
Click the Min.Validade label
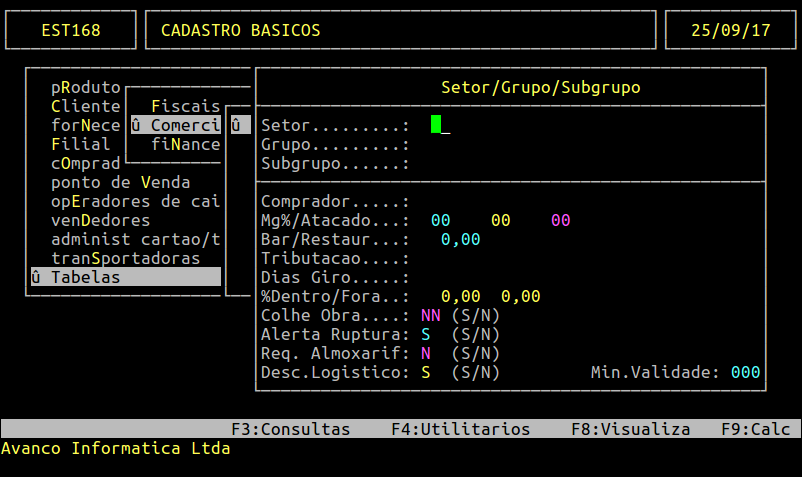point(656,372)
